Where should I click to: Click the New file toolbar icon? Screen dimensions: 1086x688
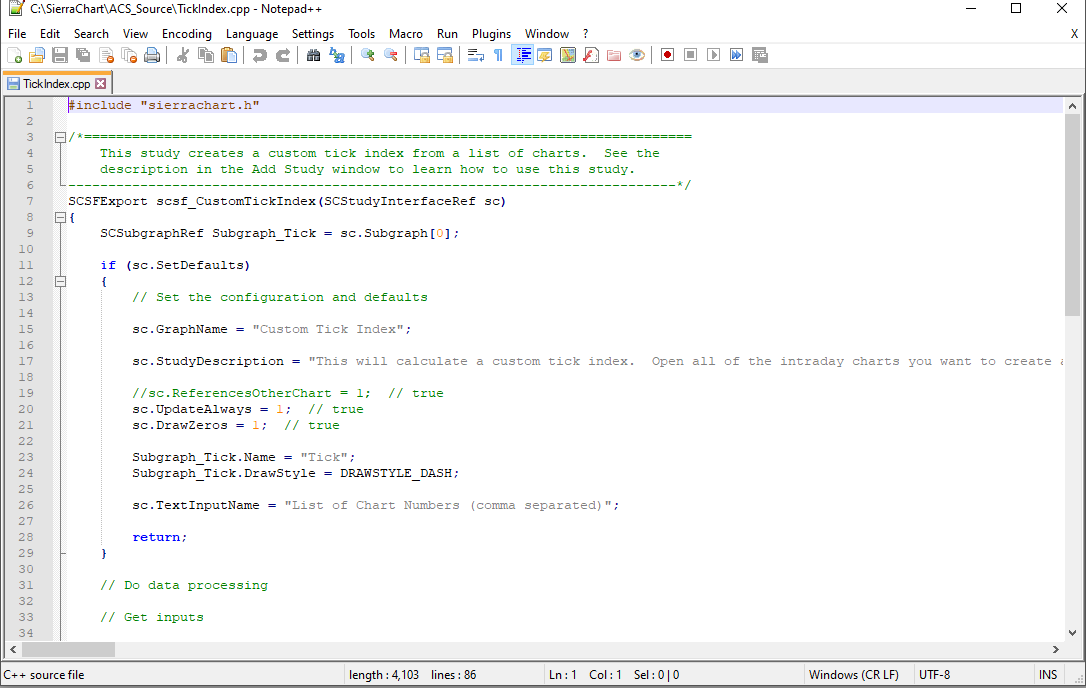click(14, 55)
